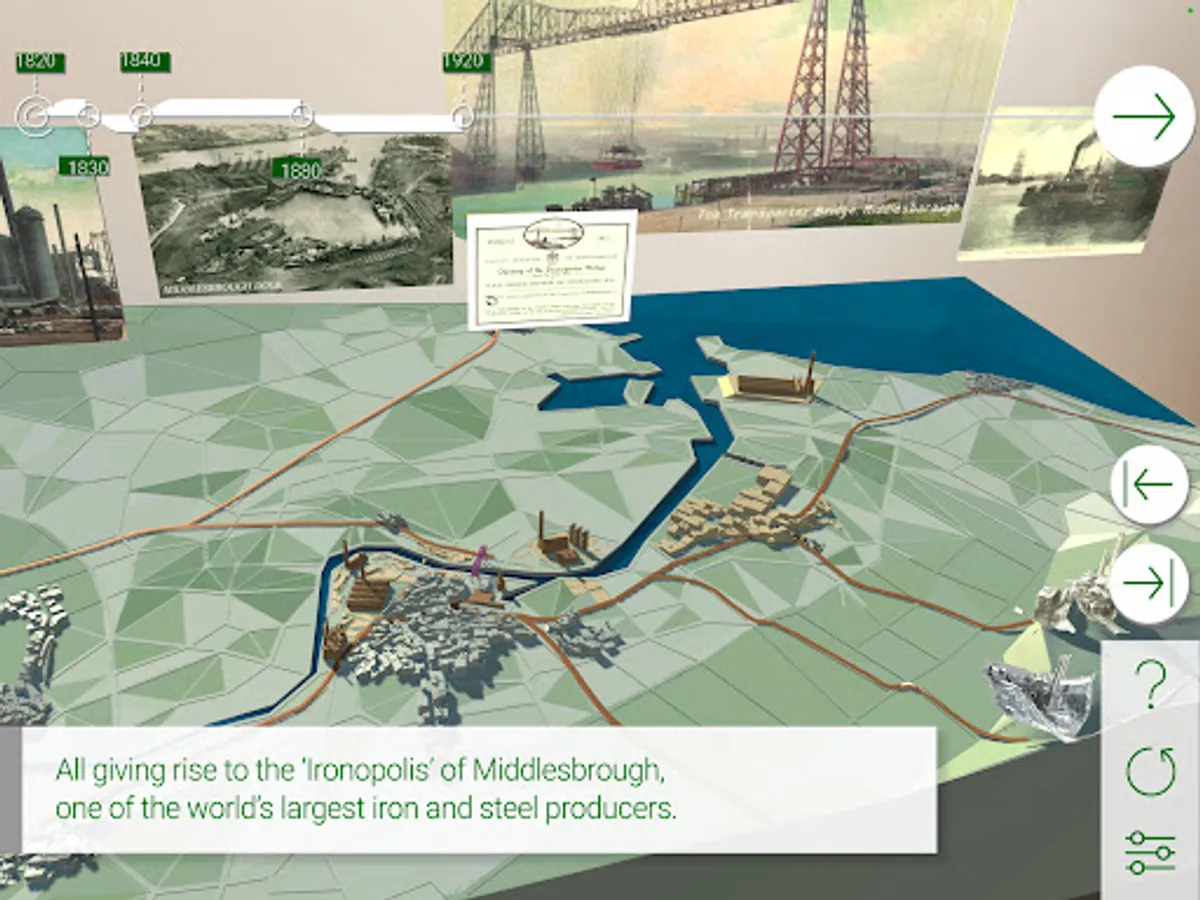
Task: Click the timeline node under 1820
Action: click(36, 114)
